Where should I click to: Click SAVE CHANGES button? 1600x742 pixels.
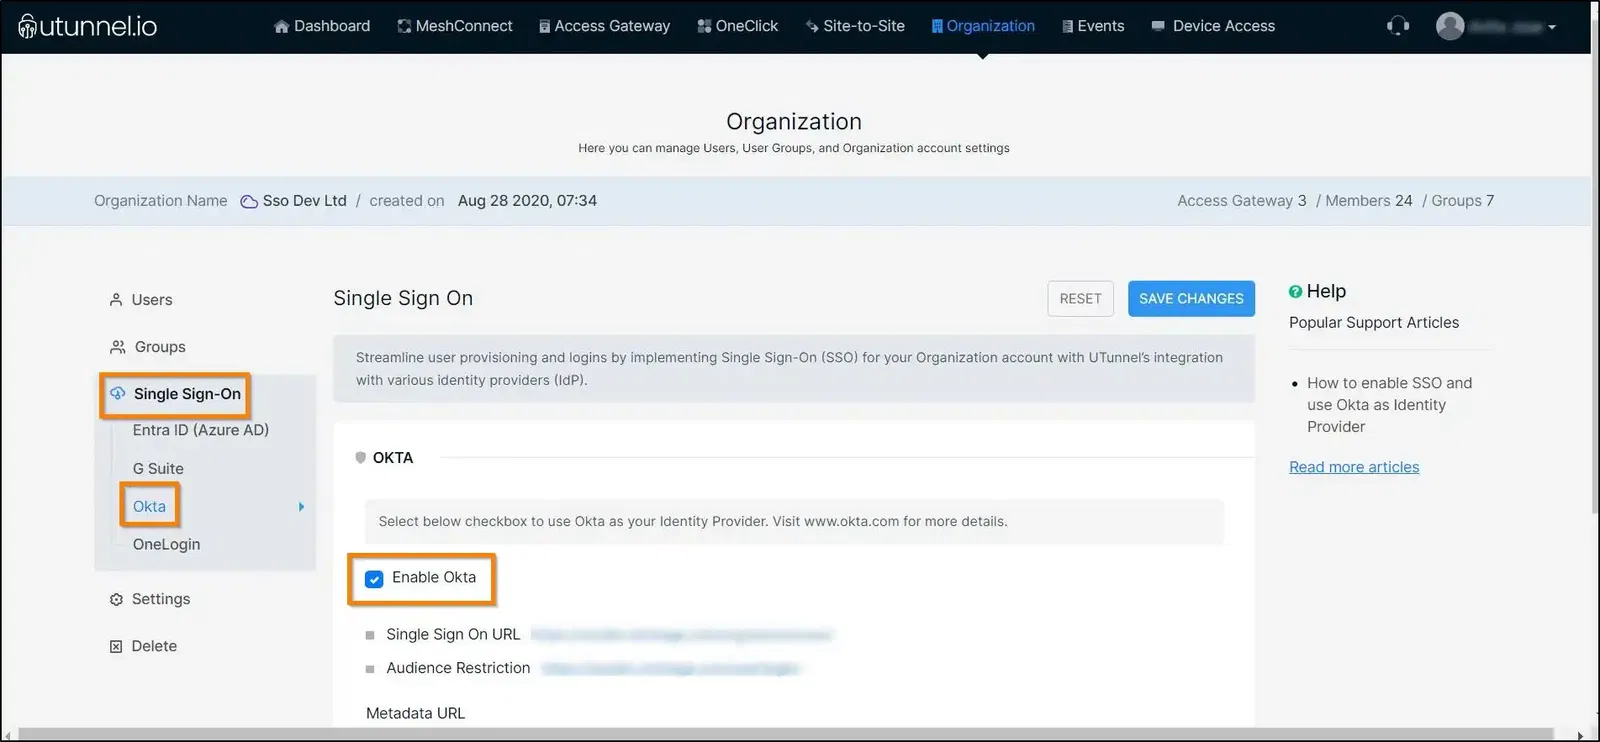tap(1191, 299)
